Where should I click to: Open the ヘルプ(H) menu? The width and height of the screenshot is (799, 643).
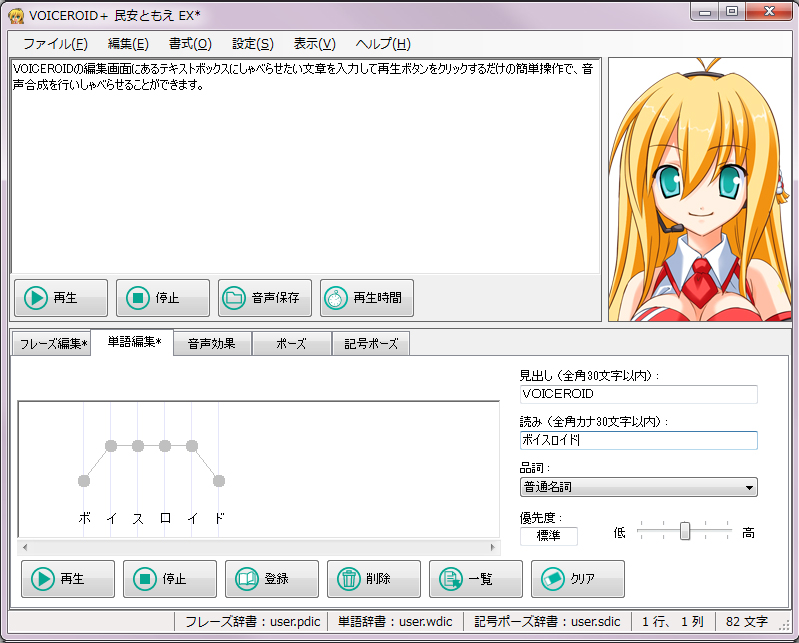(x=383, y=44)
